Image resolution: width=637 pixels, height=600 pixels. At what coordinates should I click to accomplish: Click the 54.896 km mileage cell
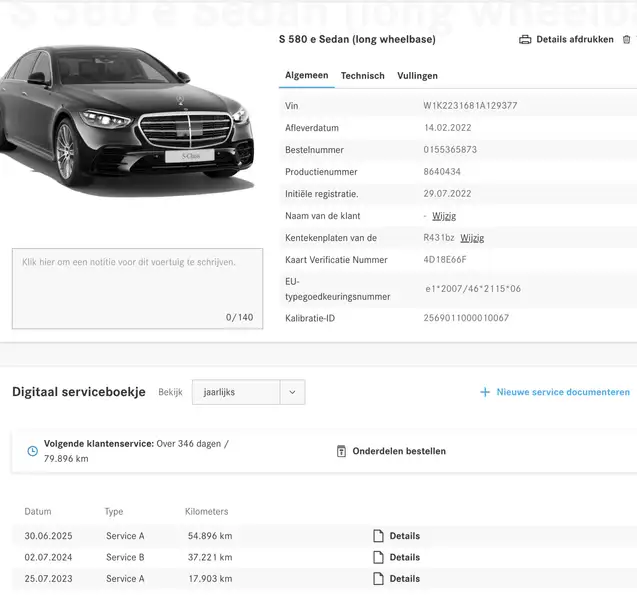[x=210, y=536]
